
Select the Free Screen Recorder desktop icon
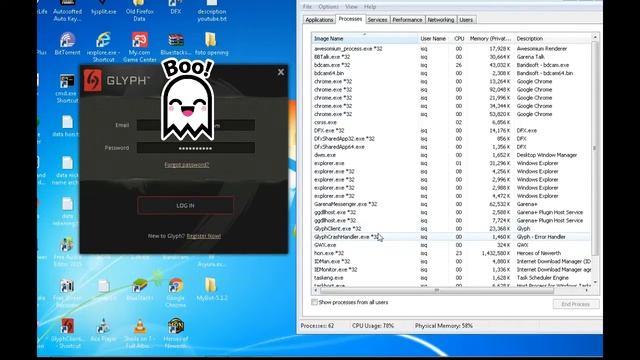pyautogui.click(x=67, y=293)
